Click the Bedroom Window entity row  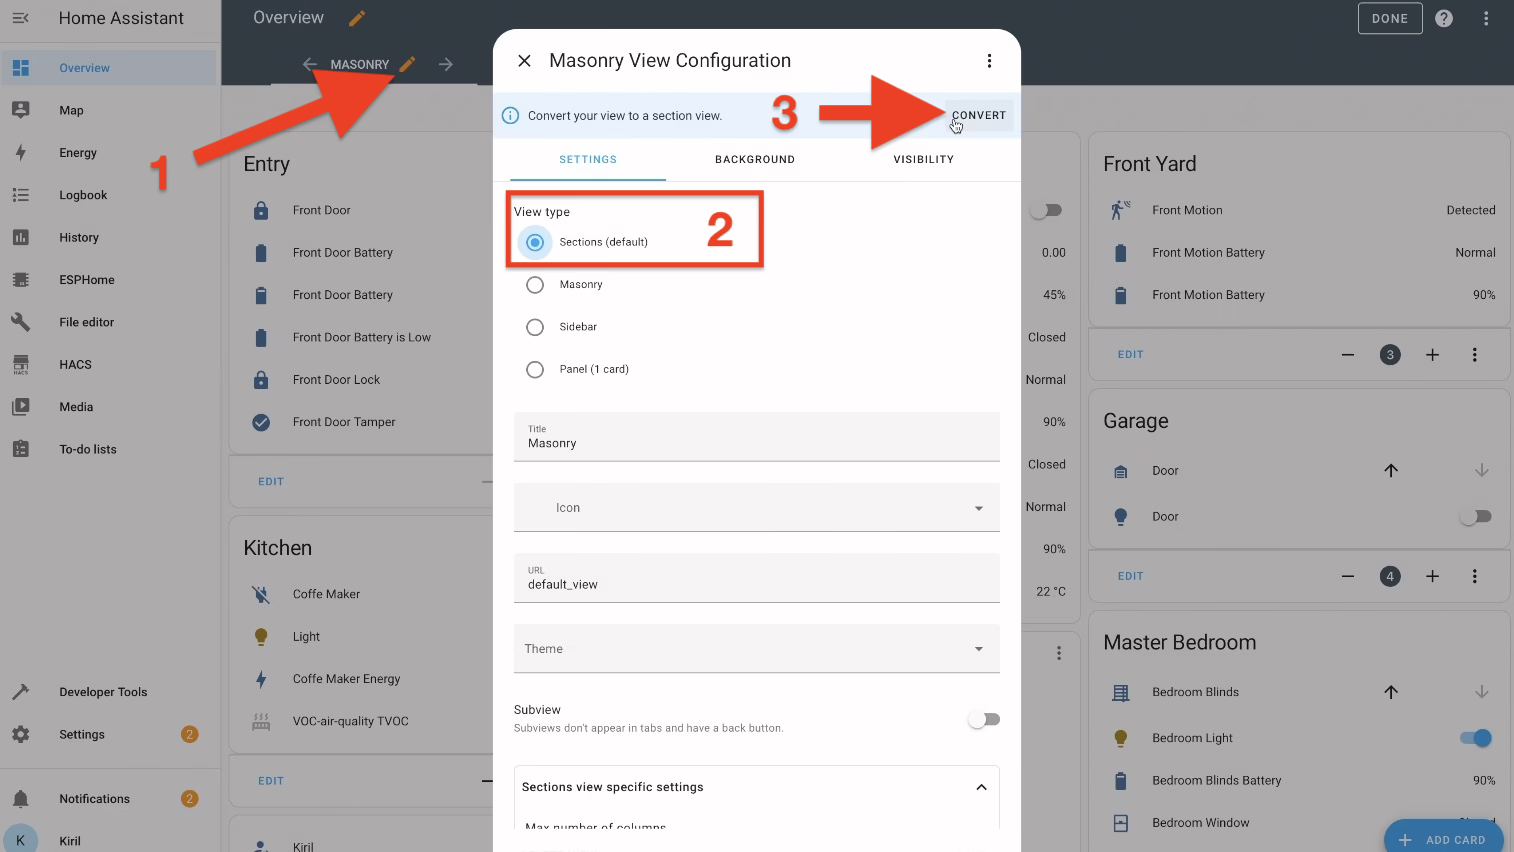point(1303,823)
